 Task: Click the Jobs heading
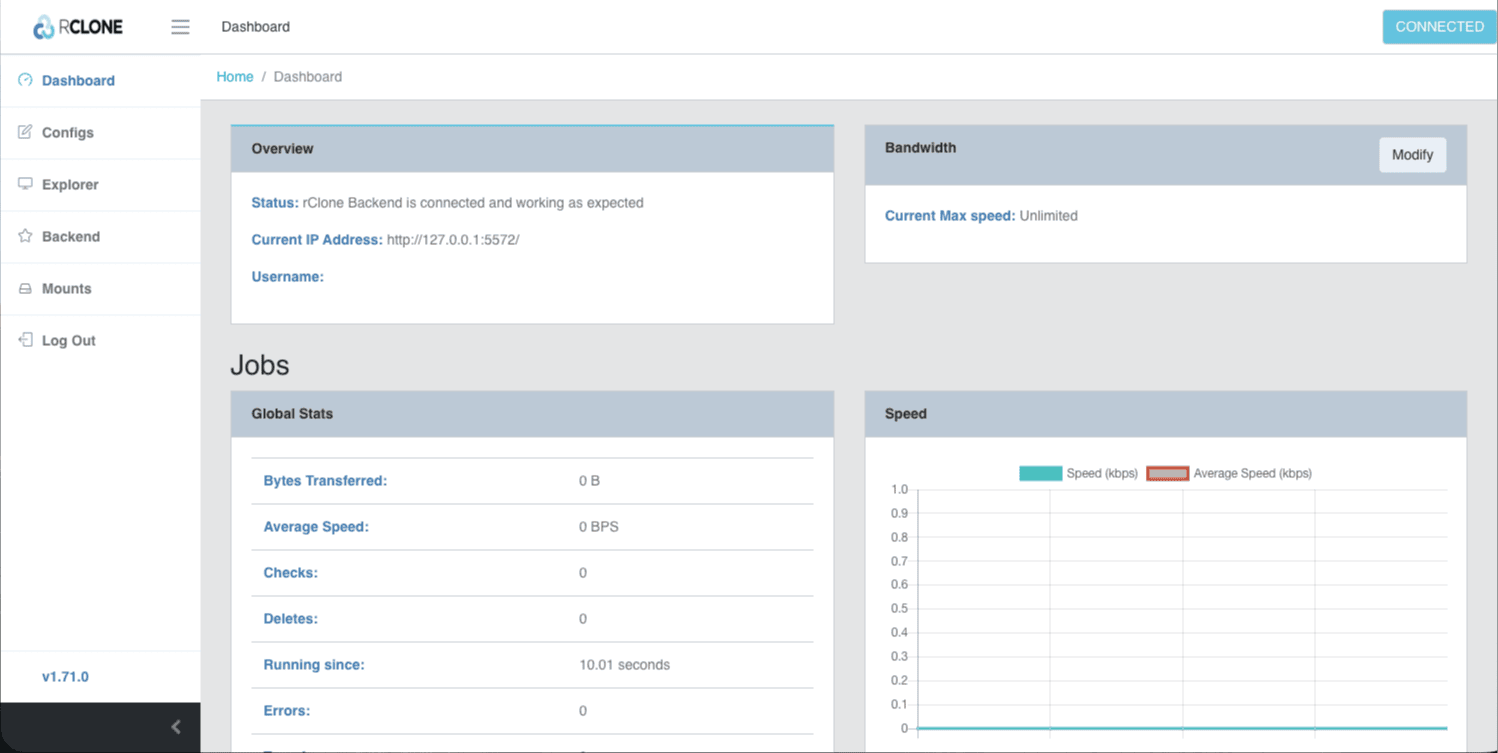point(260,365)
